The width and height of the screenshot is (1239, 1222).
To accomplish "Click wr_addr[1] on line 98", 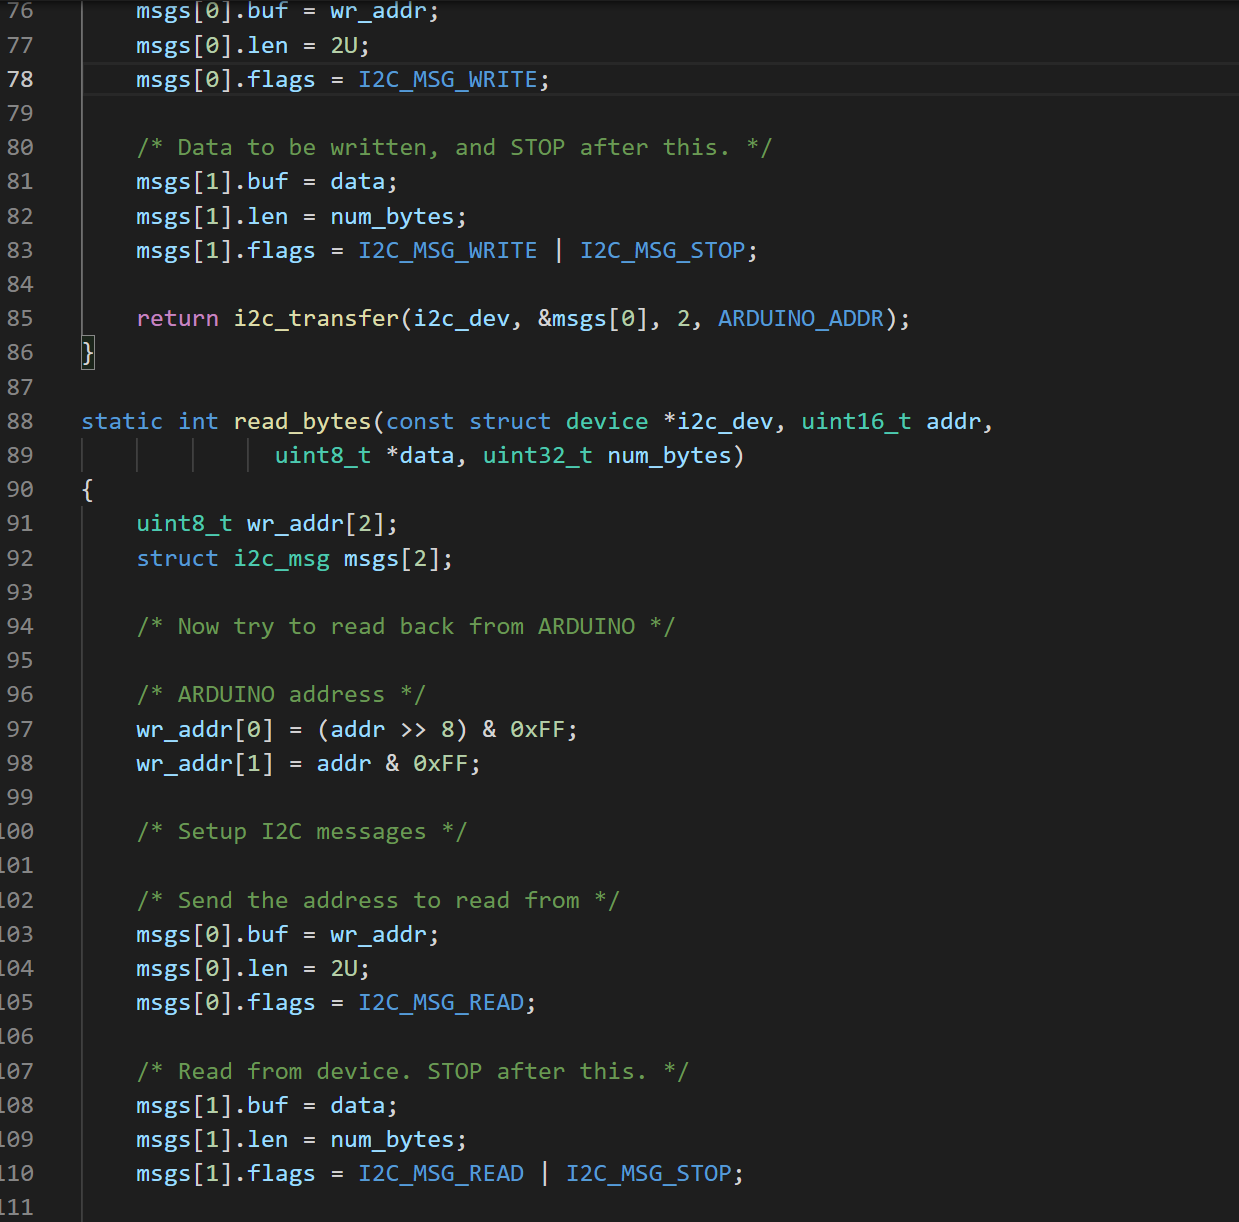I will pyautogui.click(x=205, y=763).
